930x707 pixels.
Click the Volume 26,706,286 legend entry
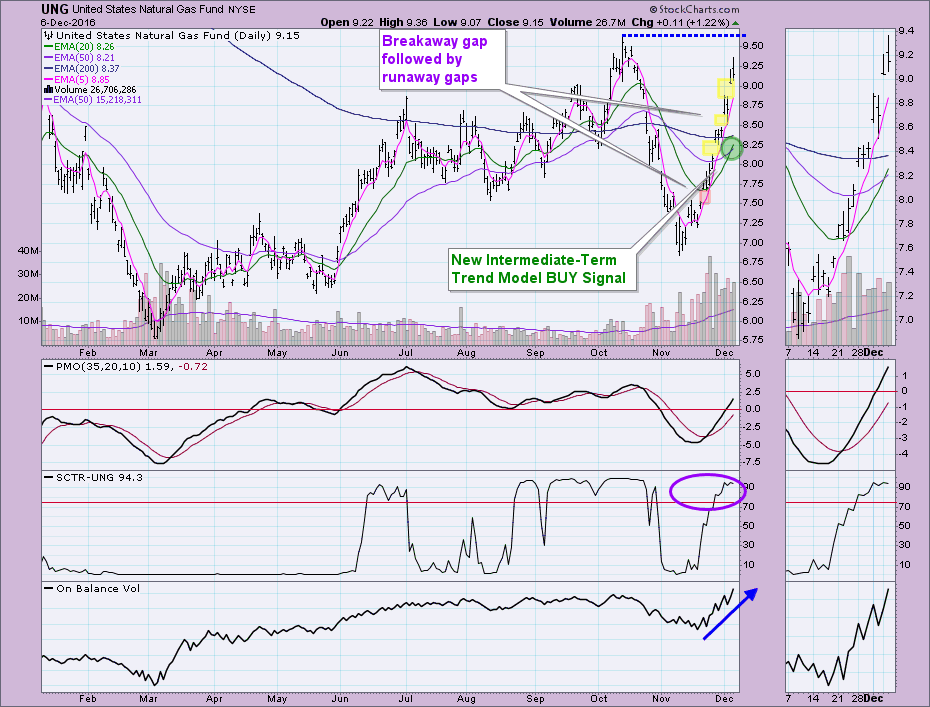pyautogui.click(x=91, y=90)
